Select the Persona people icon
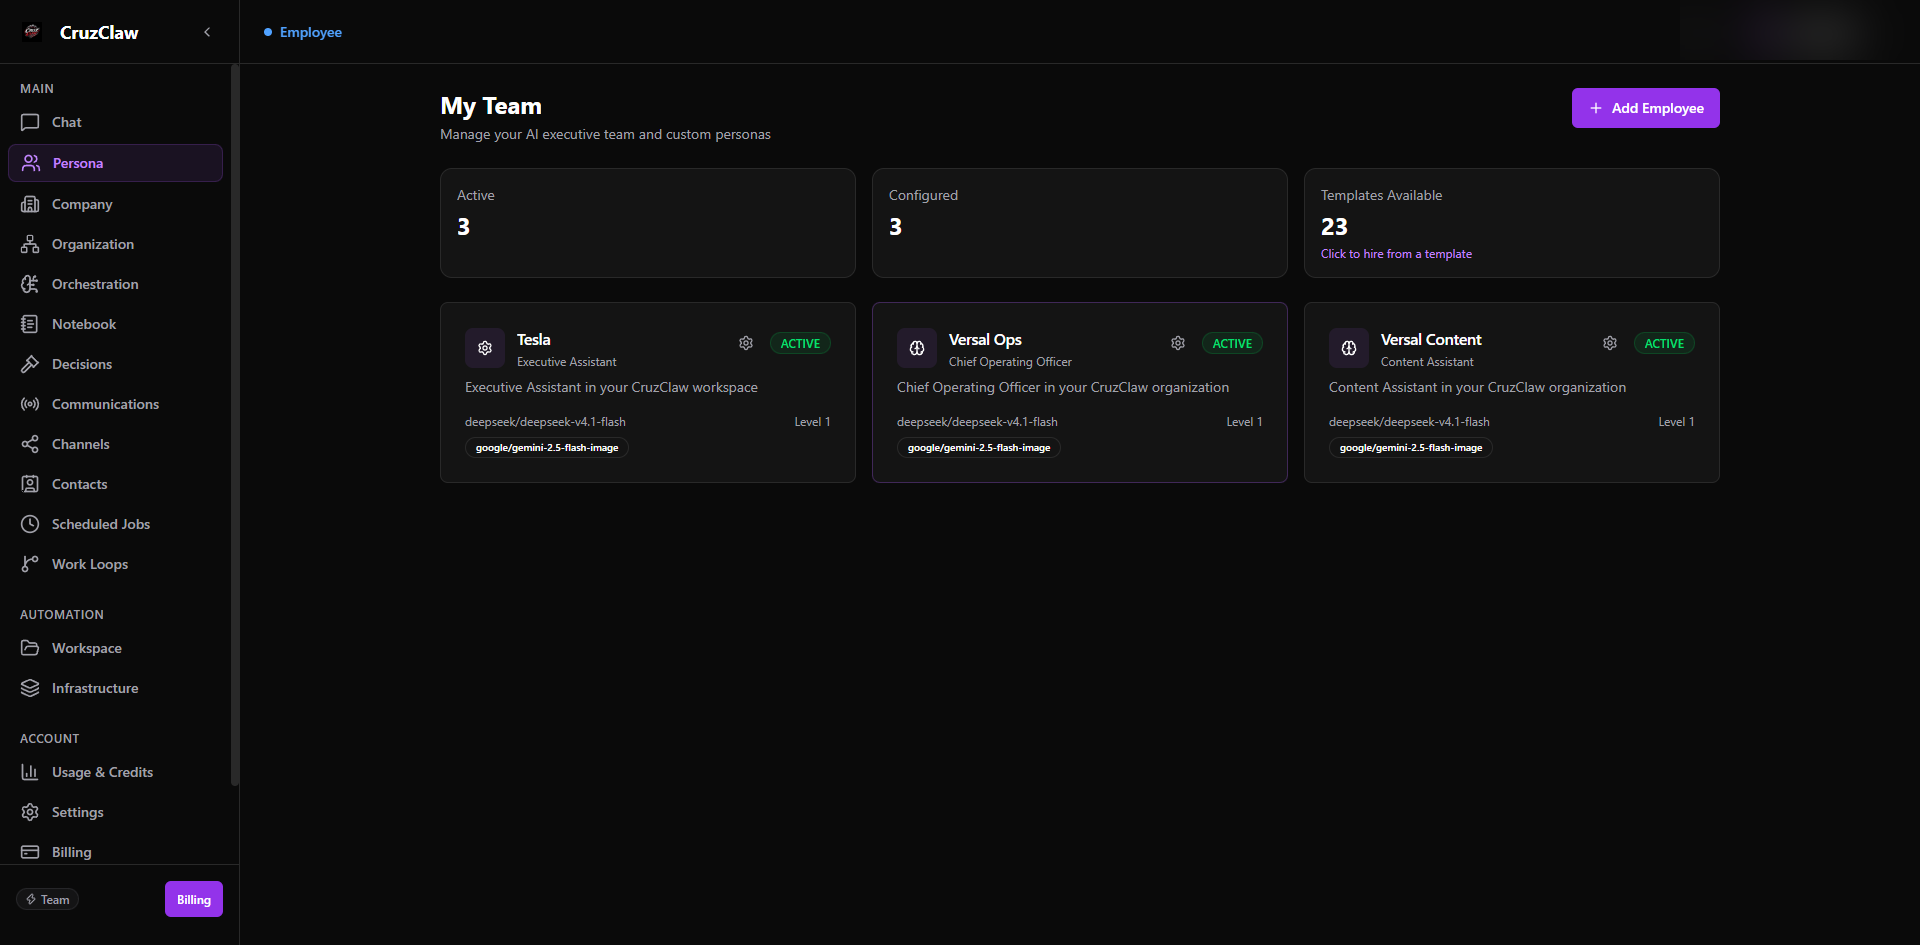The image size is (1920, 945). click(31, 163)
